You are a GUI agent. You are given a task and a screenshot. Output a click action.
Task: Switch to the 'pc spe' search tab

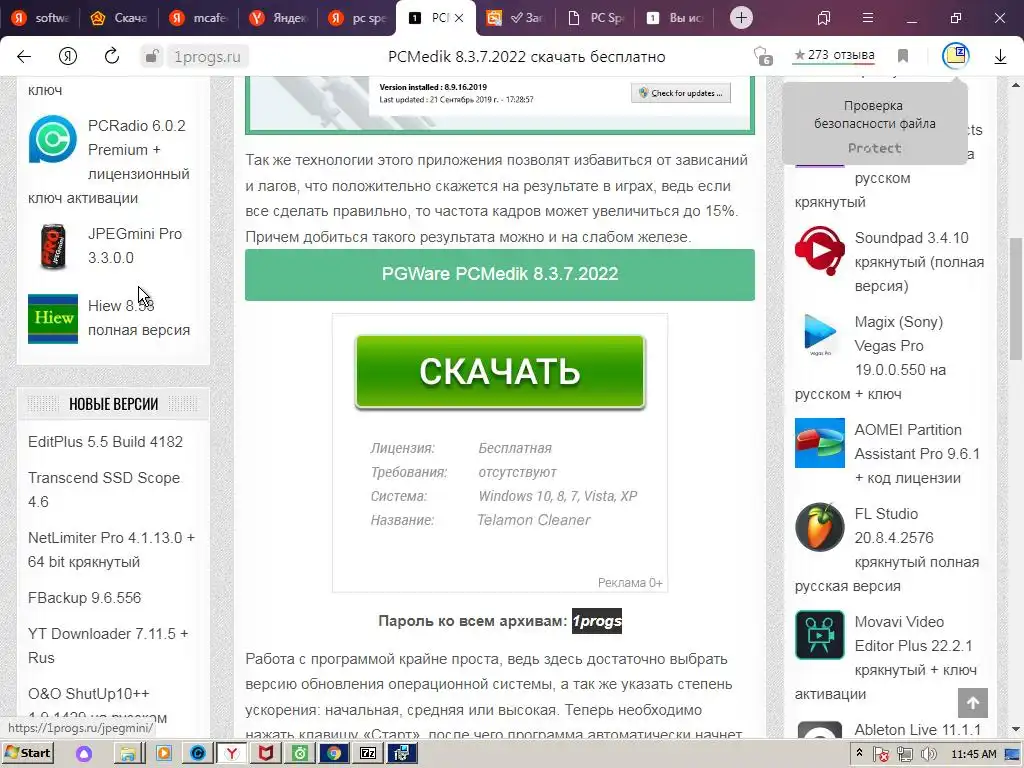pyautogui.click(x=357, y=18)
